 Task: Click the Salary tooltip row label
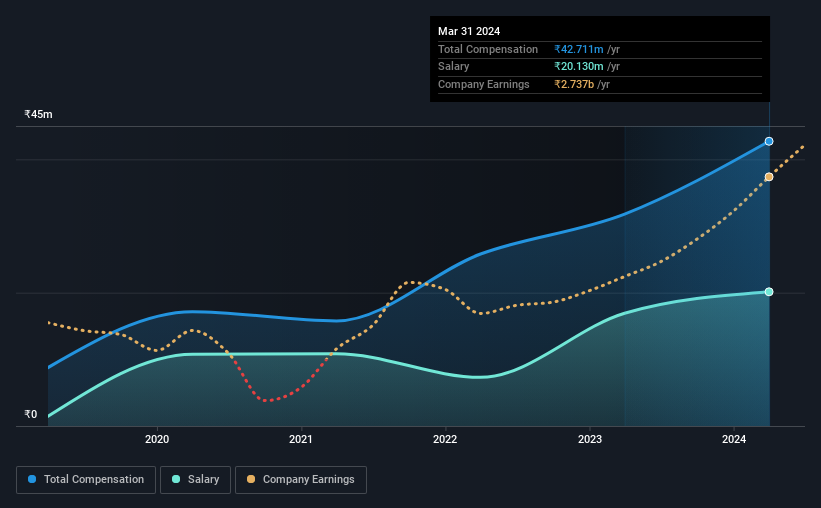click(453, 67)
